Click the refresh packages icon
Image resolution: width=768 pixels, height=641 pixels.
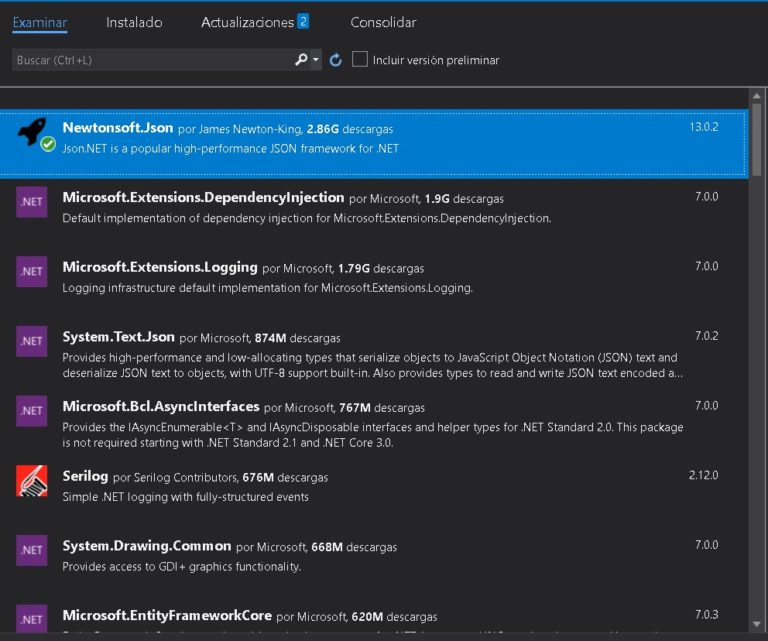click(336, 60)
